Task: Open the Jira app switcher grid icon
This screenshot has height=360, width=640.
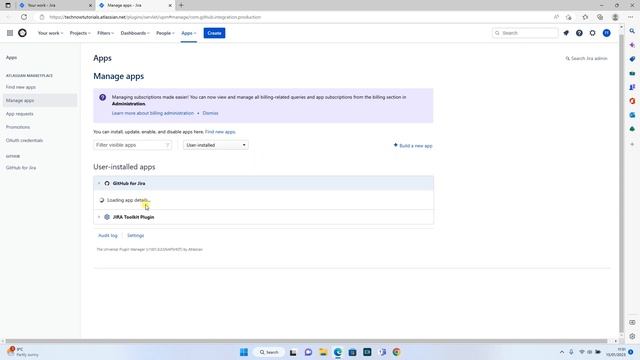Action: [x=10, y=33]
